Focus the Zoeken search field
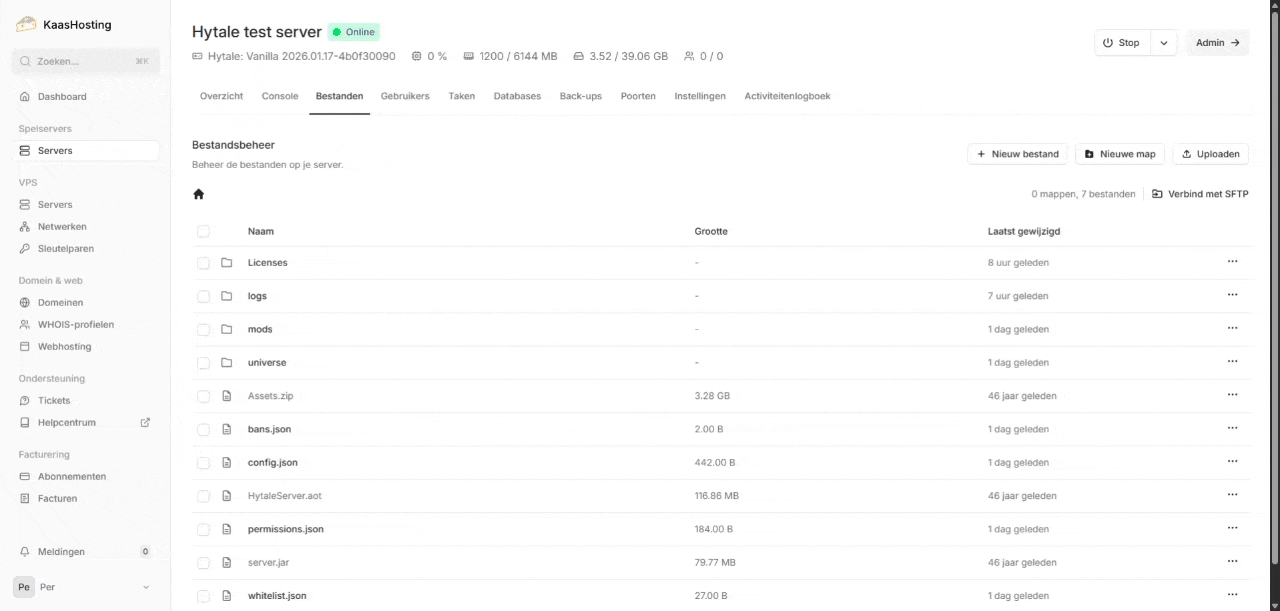1280x611 pixels. point(85,61)
